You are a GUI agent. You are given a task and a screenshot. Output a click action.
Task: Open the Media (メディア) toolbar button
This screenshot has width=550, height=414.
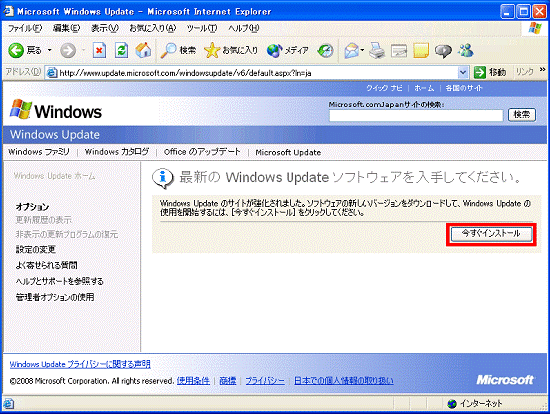pos(288,51)
